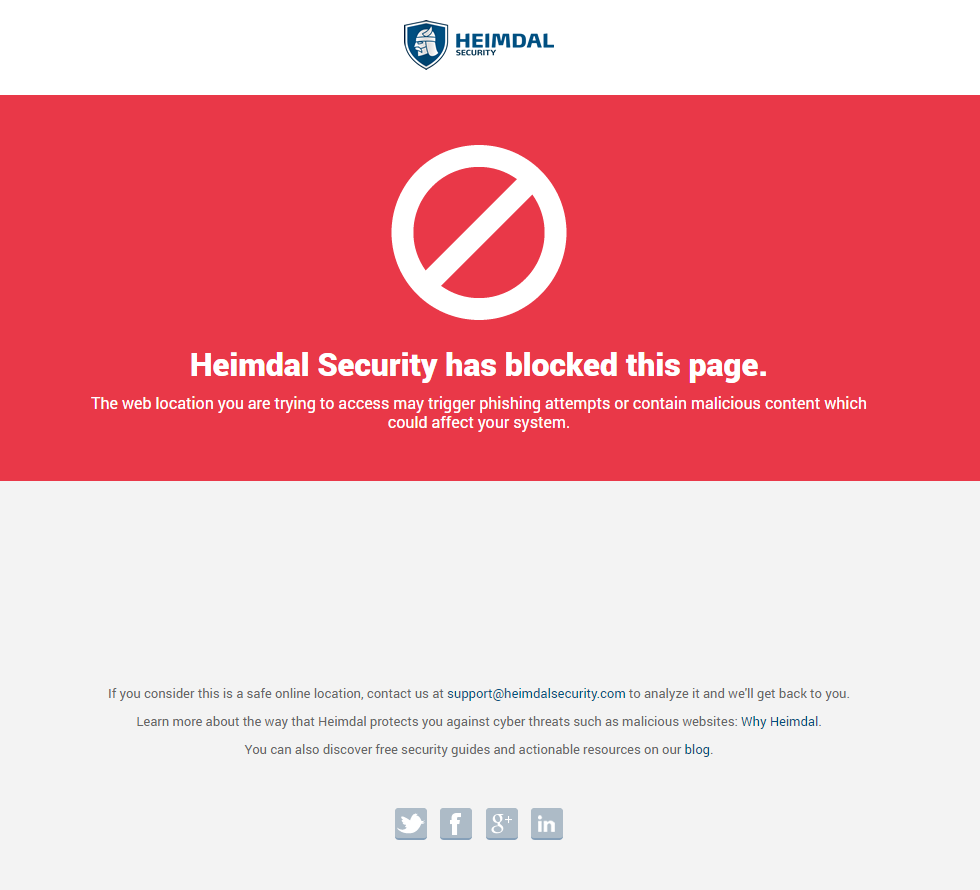Open the LinkedIn social icon
This screenshot has width=980, height=890.
coord(547,823)
